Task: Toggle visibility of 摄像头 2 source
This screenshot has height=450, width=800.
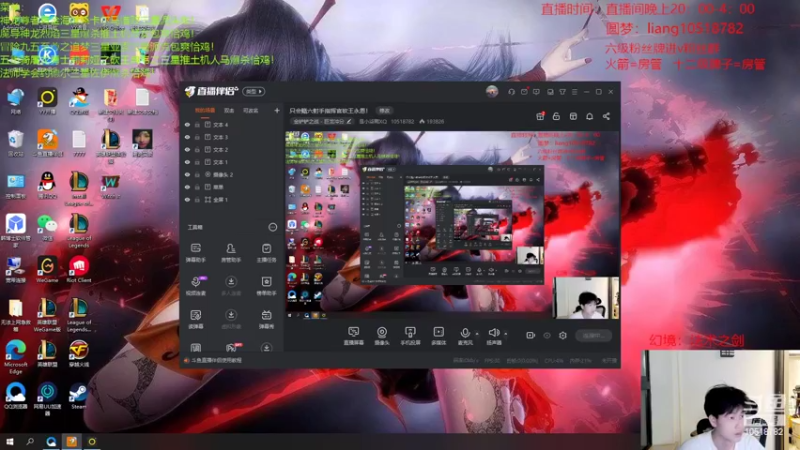Action: [187, 174]
